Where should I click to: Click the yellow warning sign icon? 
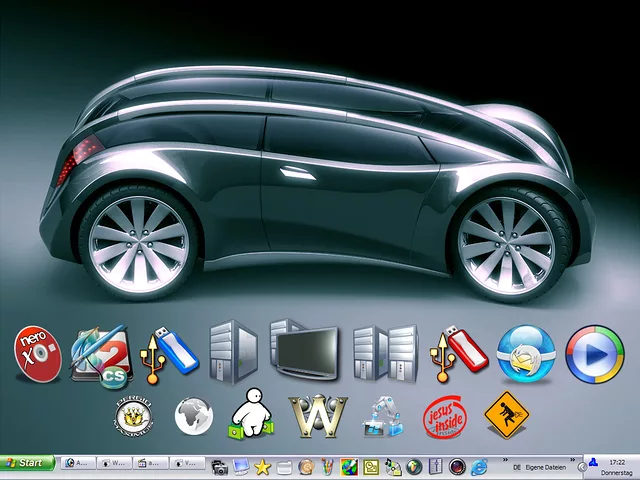(505, 416)
